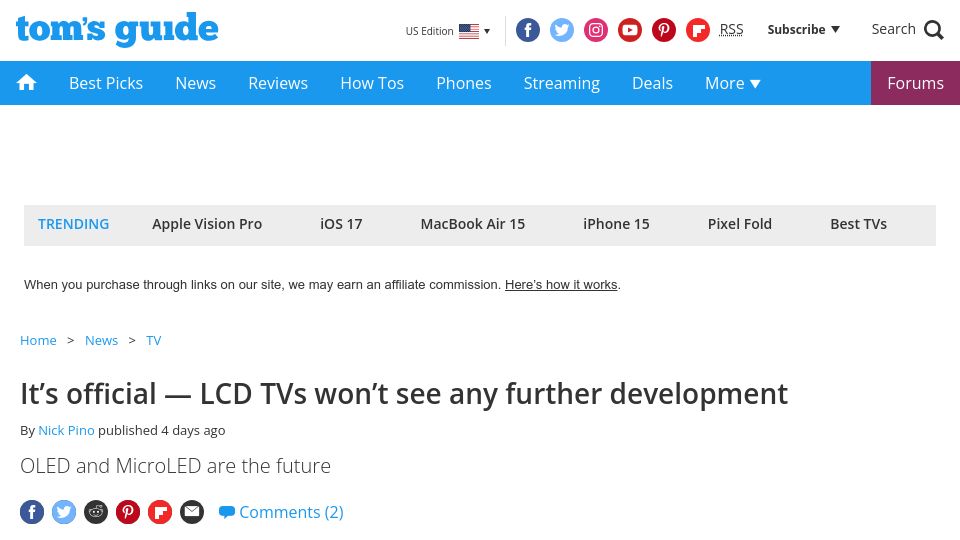Open author Nick Pino's profile
This screenshot has width=960, height=540.
tap(66, 430)
